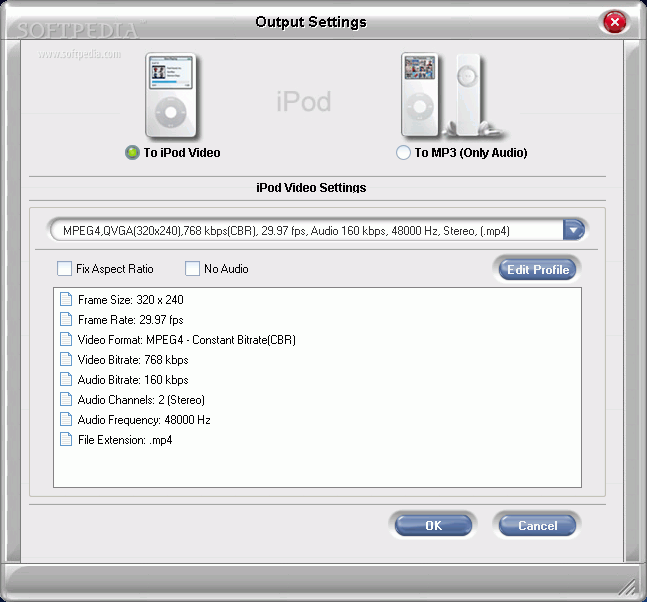Close the Output Settings dialog with red X
Screen dimensions: 647x602
(614, 22)
